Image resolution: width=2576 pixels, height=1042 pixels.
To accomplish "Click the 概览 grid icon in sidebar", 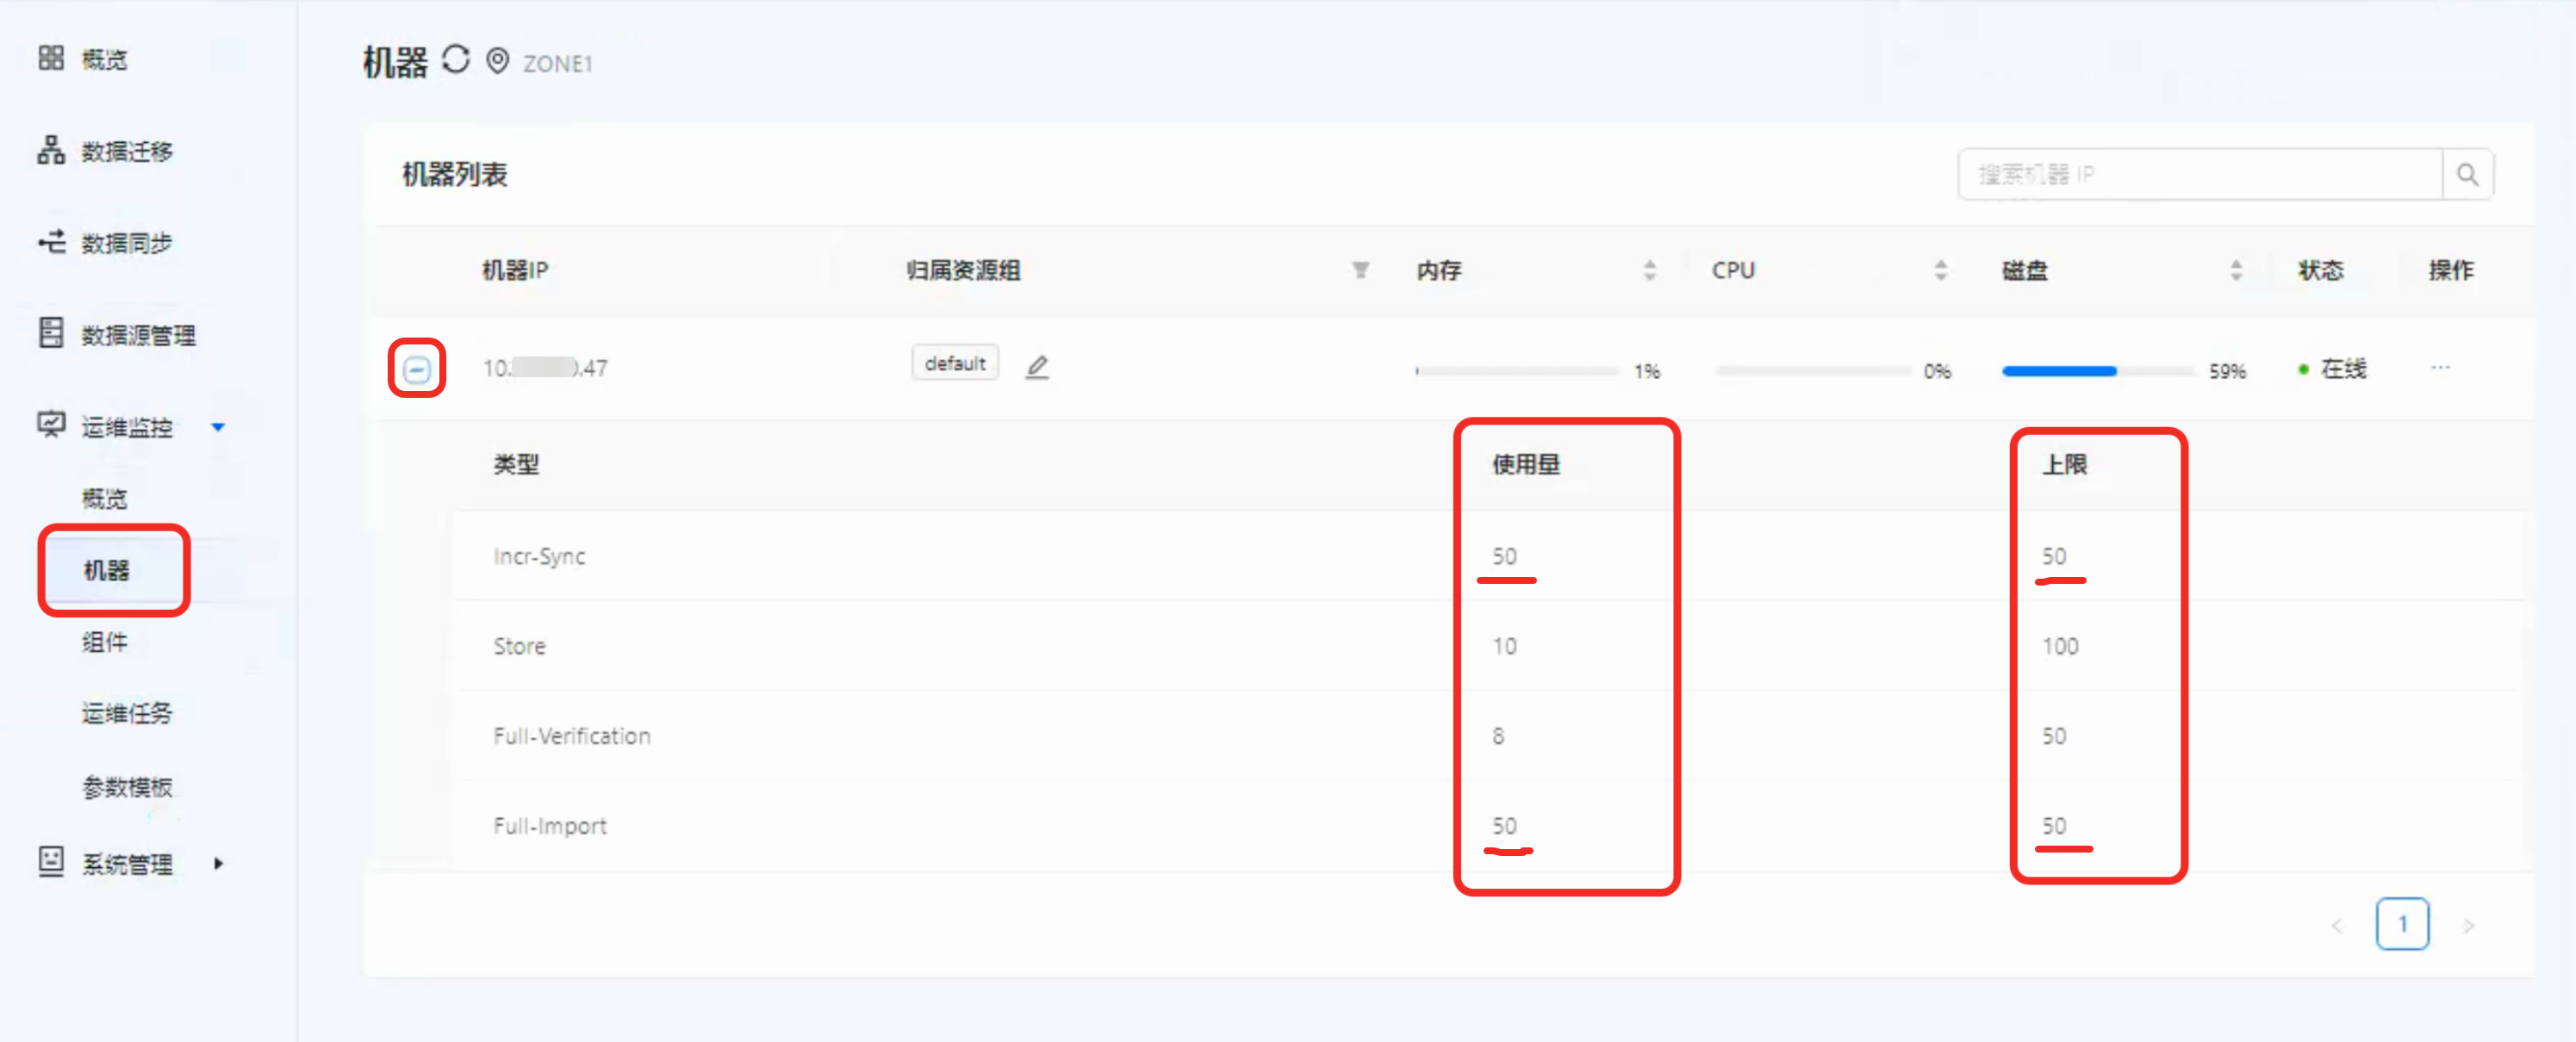I will coord(51,58).
